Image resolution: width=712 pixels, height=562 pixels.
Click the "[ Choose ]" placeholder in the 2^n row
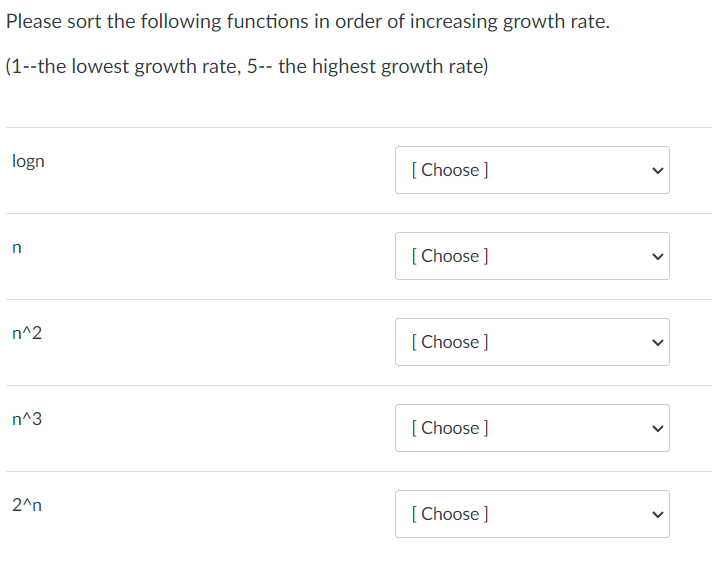click(x=450, y=514)
